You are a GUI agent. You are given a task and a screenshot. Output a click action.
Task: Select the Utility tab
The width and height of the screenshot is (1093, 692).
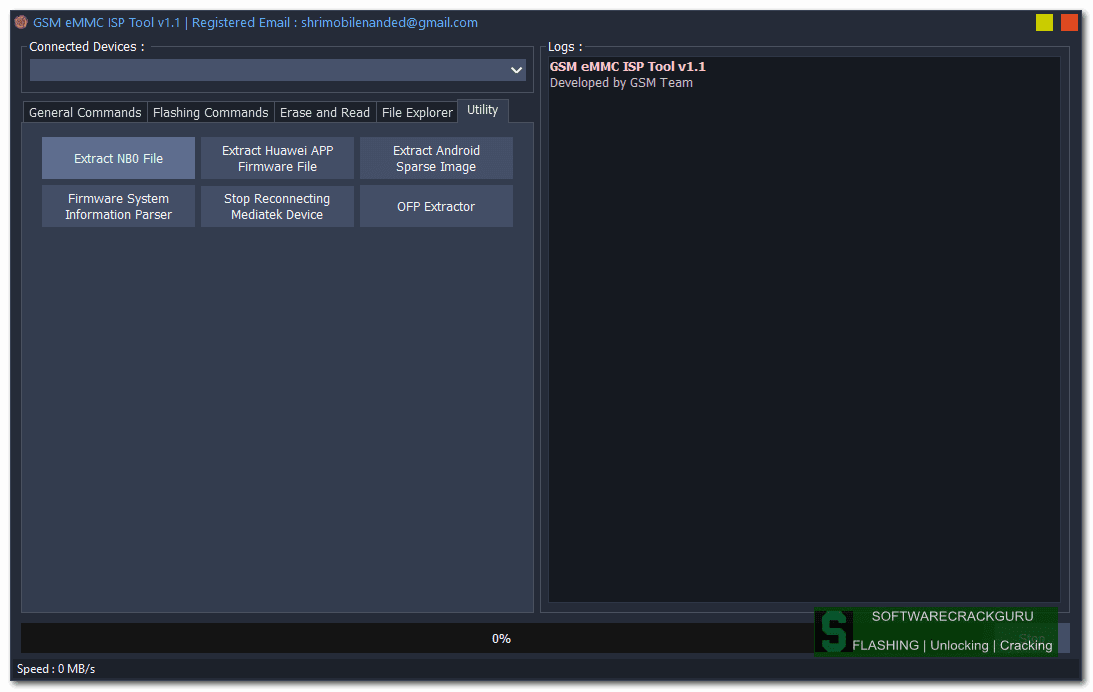click(482, 110)
